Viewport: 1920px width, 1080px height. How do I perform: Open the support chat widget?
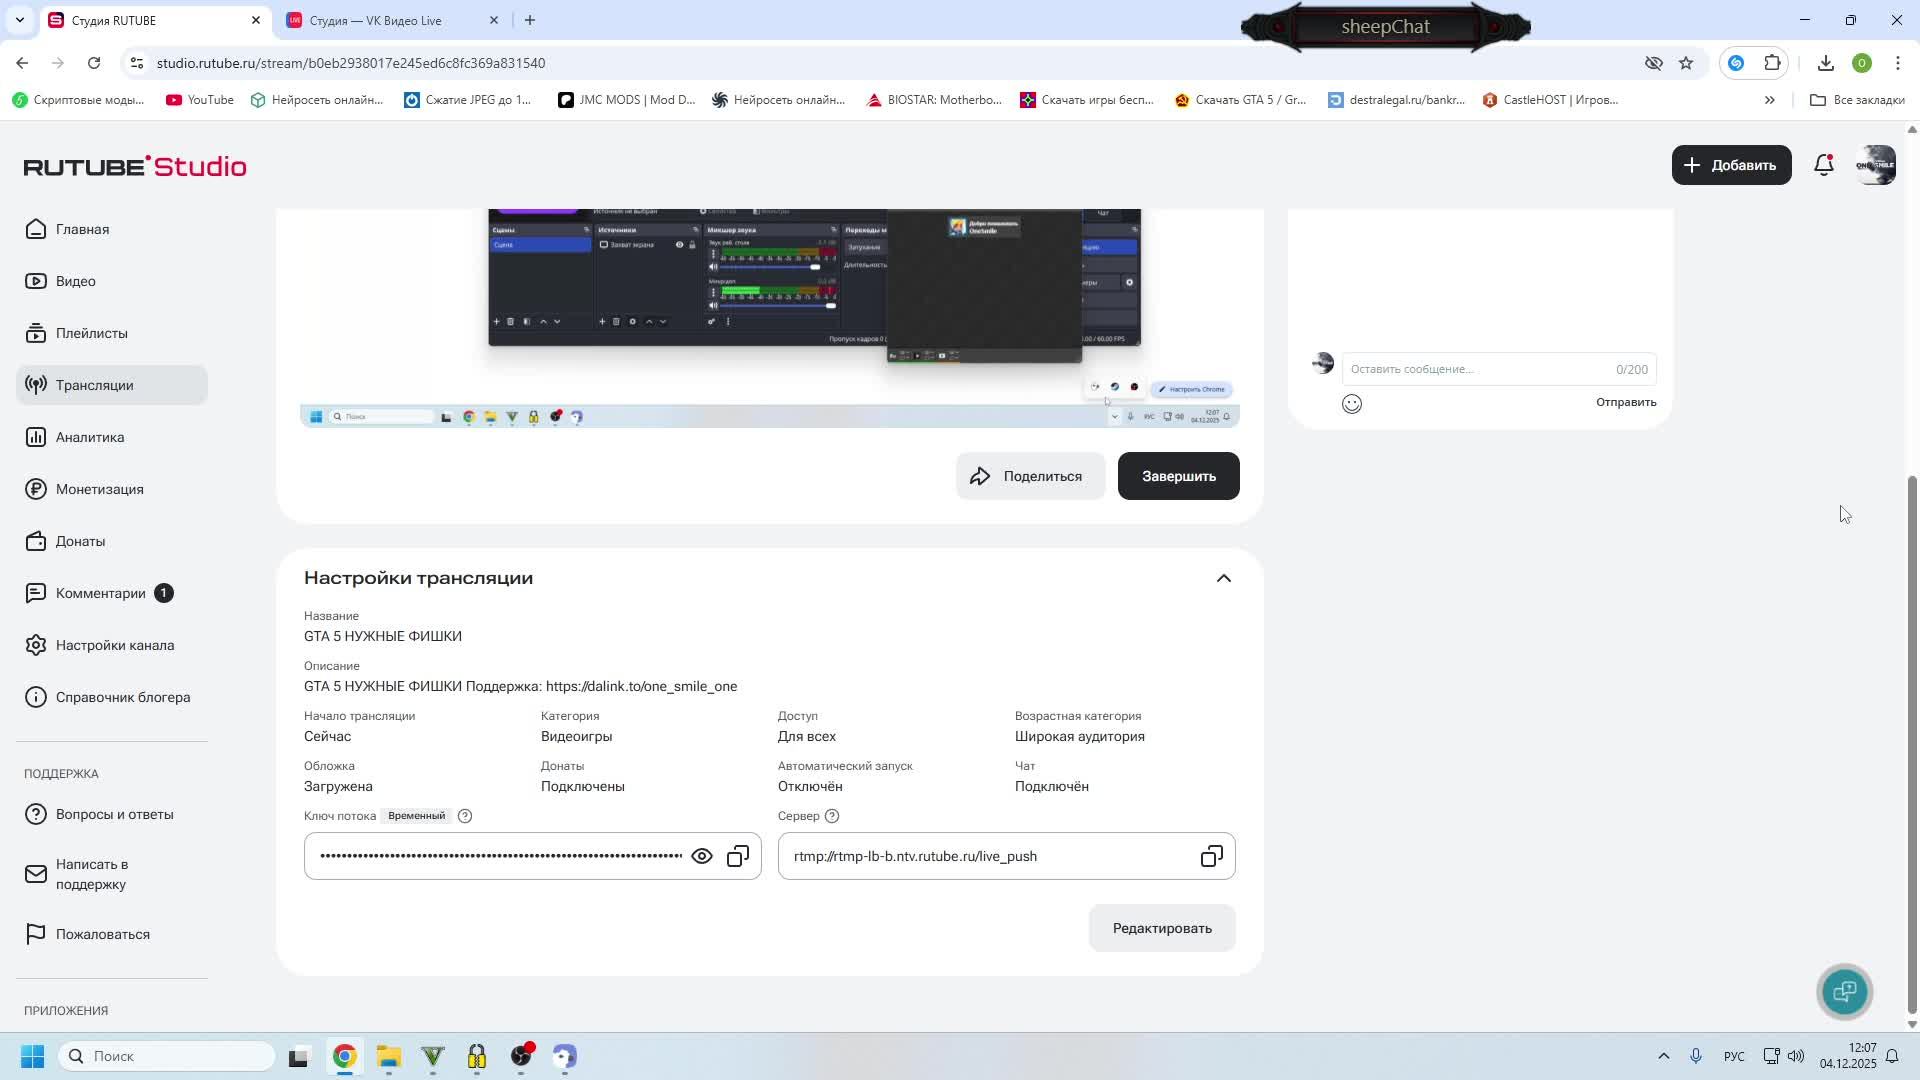point(1845,991)
